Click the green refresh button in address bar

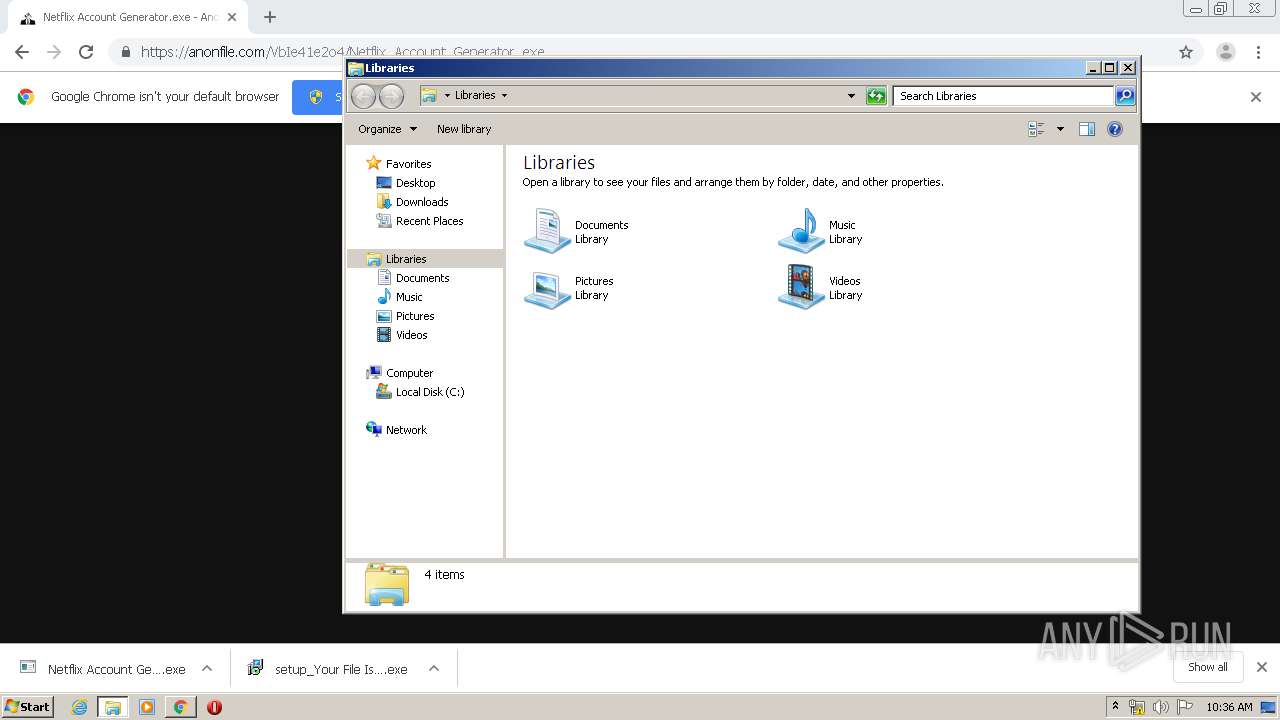876,96
